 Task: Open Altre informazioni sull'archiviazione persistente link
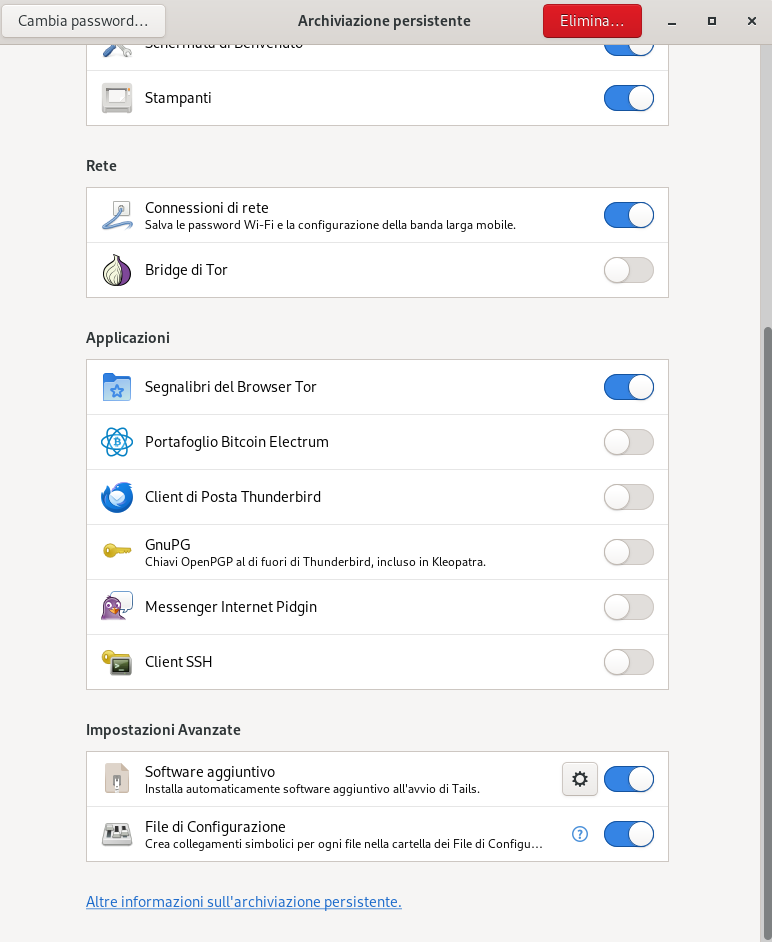(243, 902)
